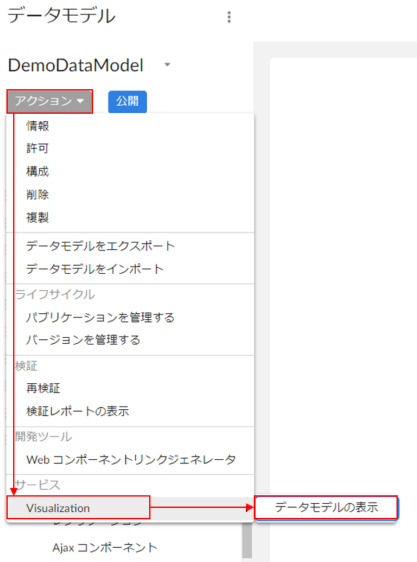This screenshot has width=417, height=562.
Task: Open Web コンポーネントリンクジェネレータ tool
Action: click(x=131, y=459)
